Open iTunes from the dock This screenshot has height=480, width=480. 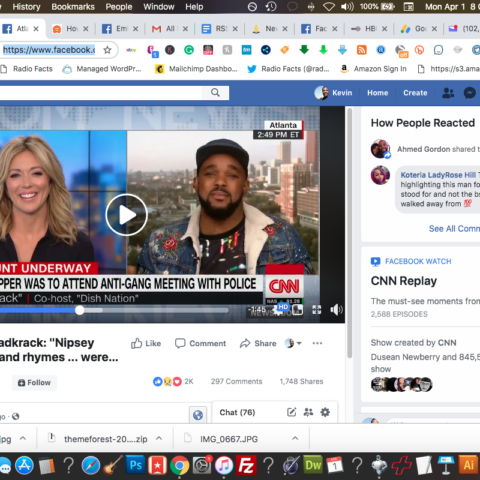pos(224,465)
